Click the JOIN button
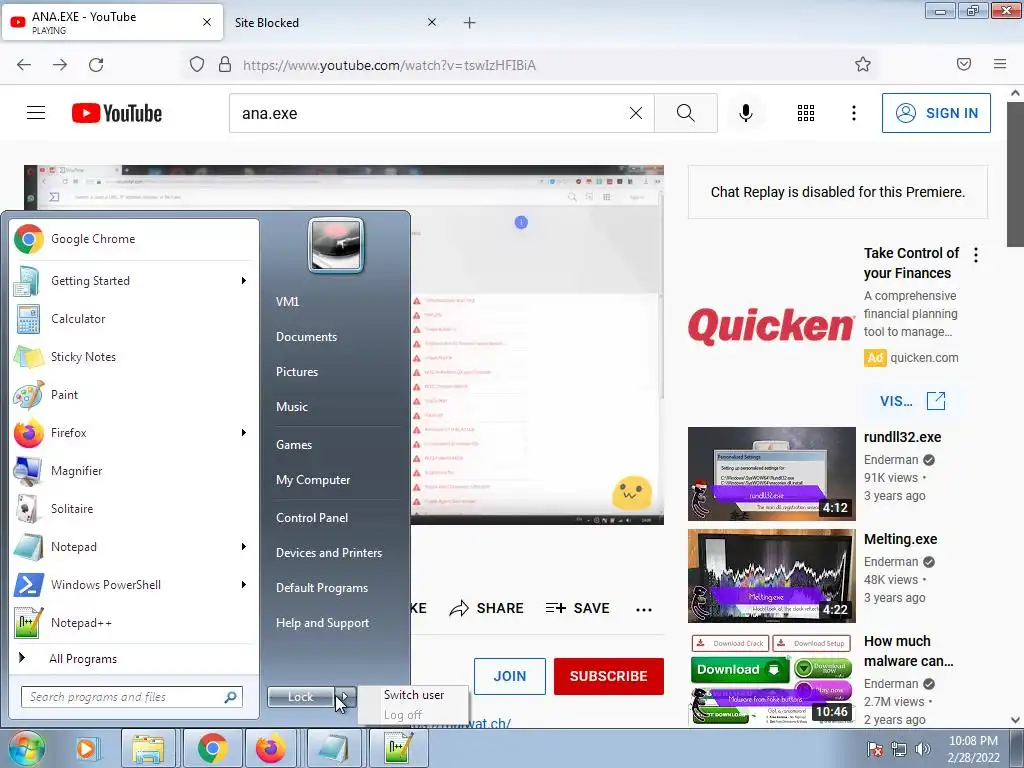The height and width of the screenshot is (768, 1024). point(510,677)
